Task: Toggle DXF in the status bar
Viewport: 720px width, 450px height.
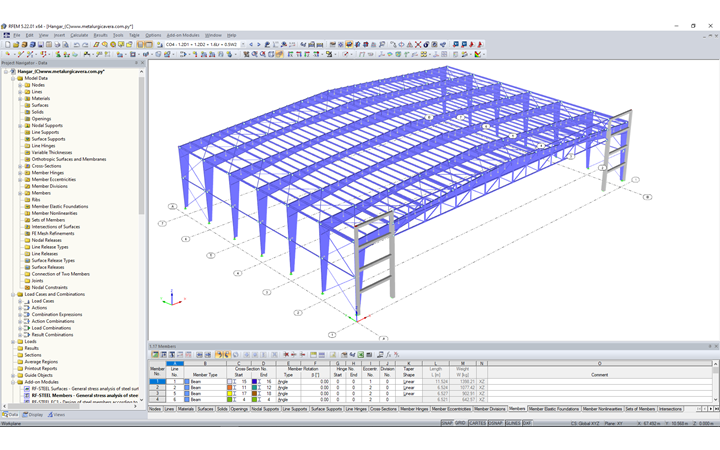Action: [x=527, y=423]
